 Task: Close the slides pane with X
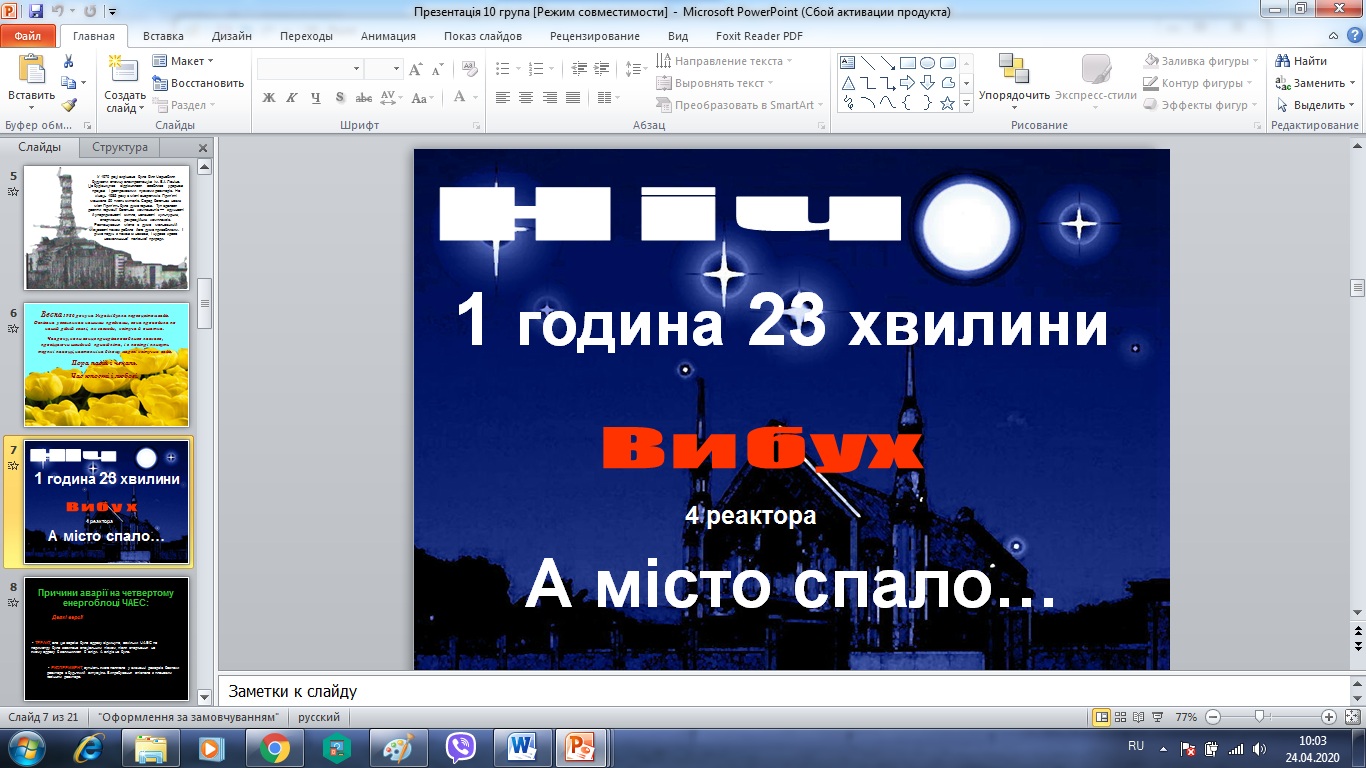(202, 148)
